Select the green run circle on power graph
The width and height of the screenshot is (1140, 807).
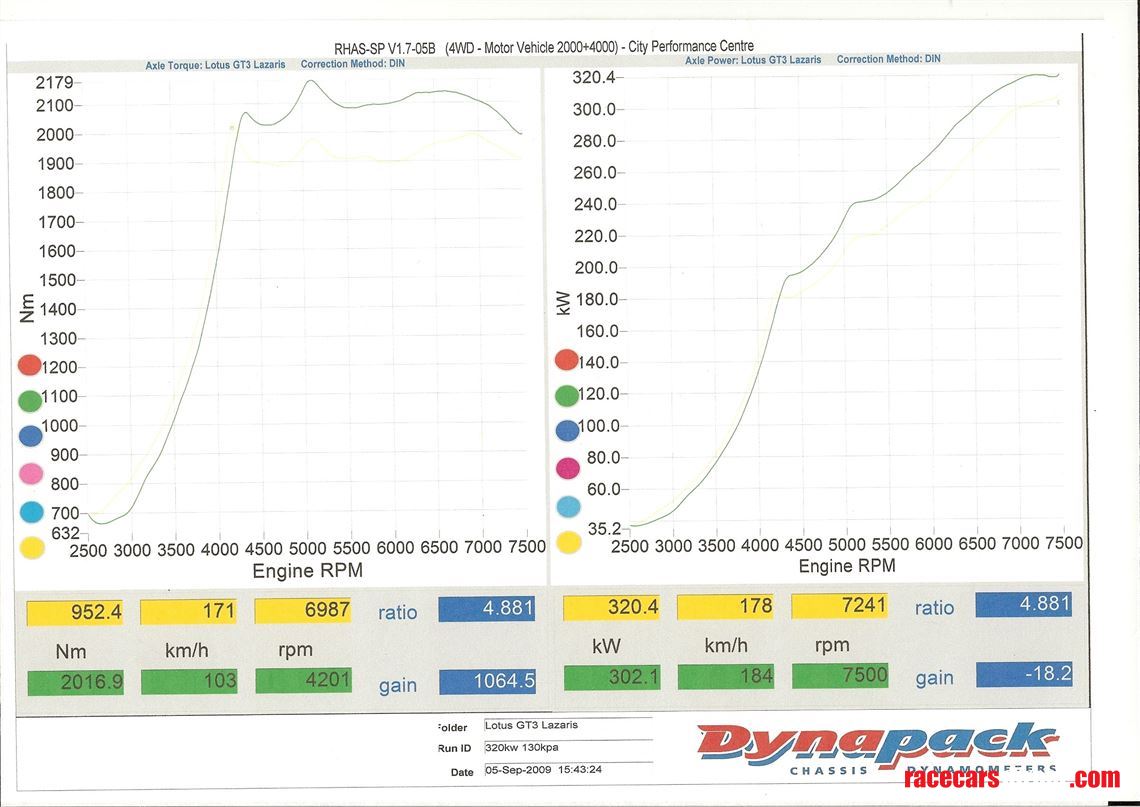point(567,395)
